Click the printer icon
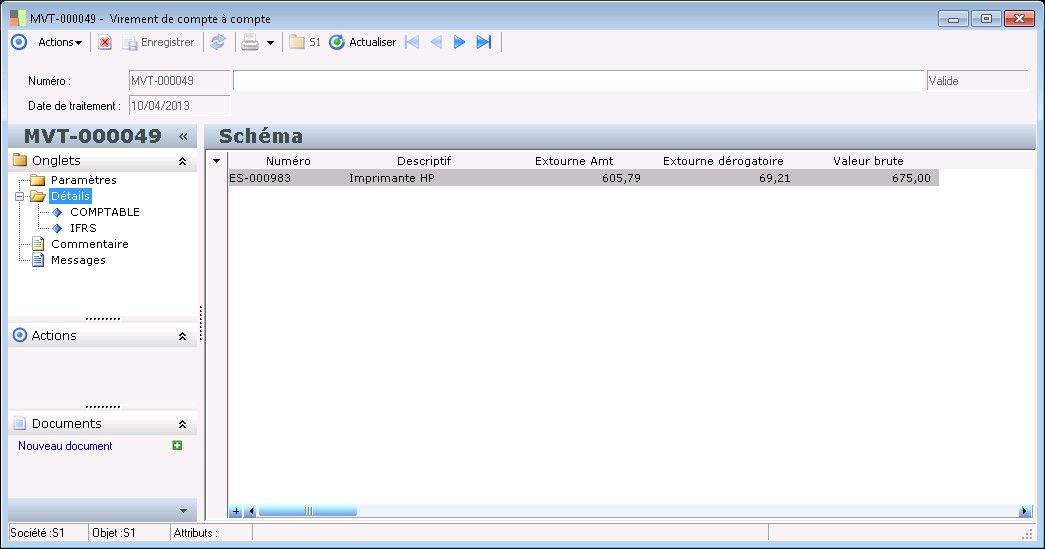This screenshot has width=1045, height=549. point(250,42)
